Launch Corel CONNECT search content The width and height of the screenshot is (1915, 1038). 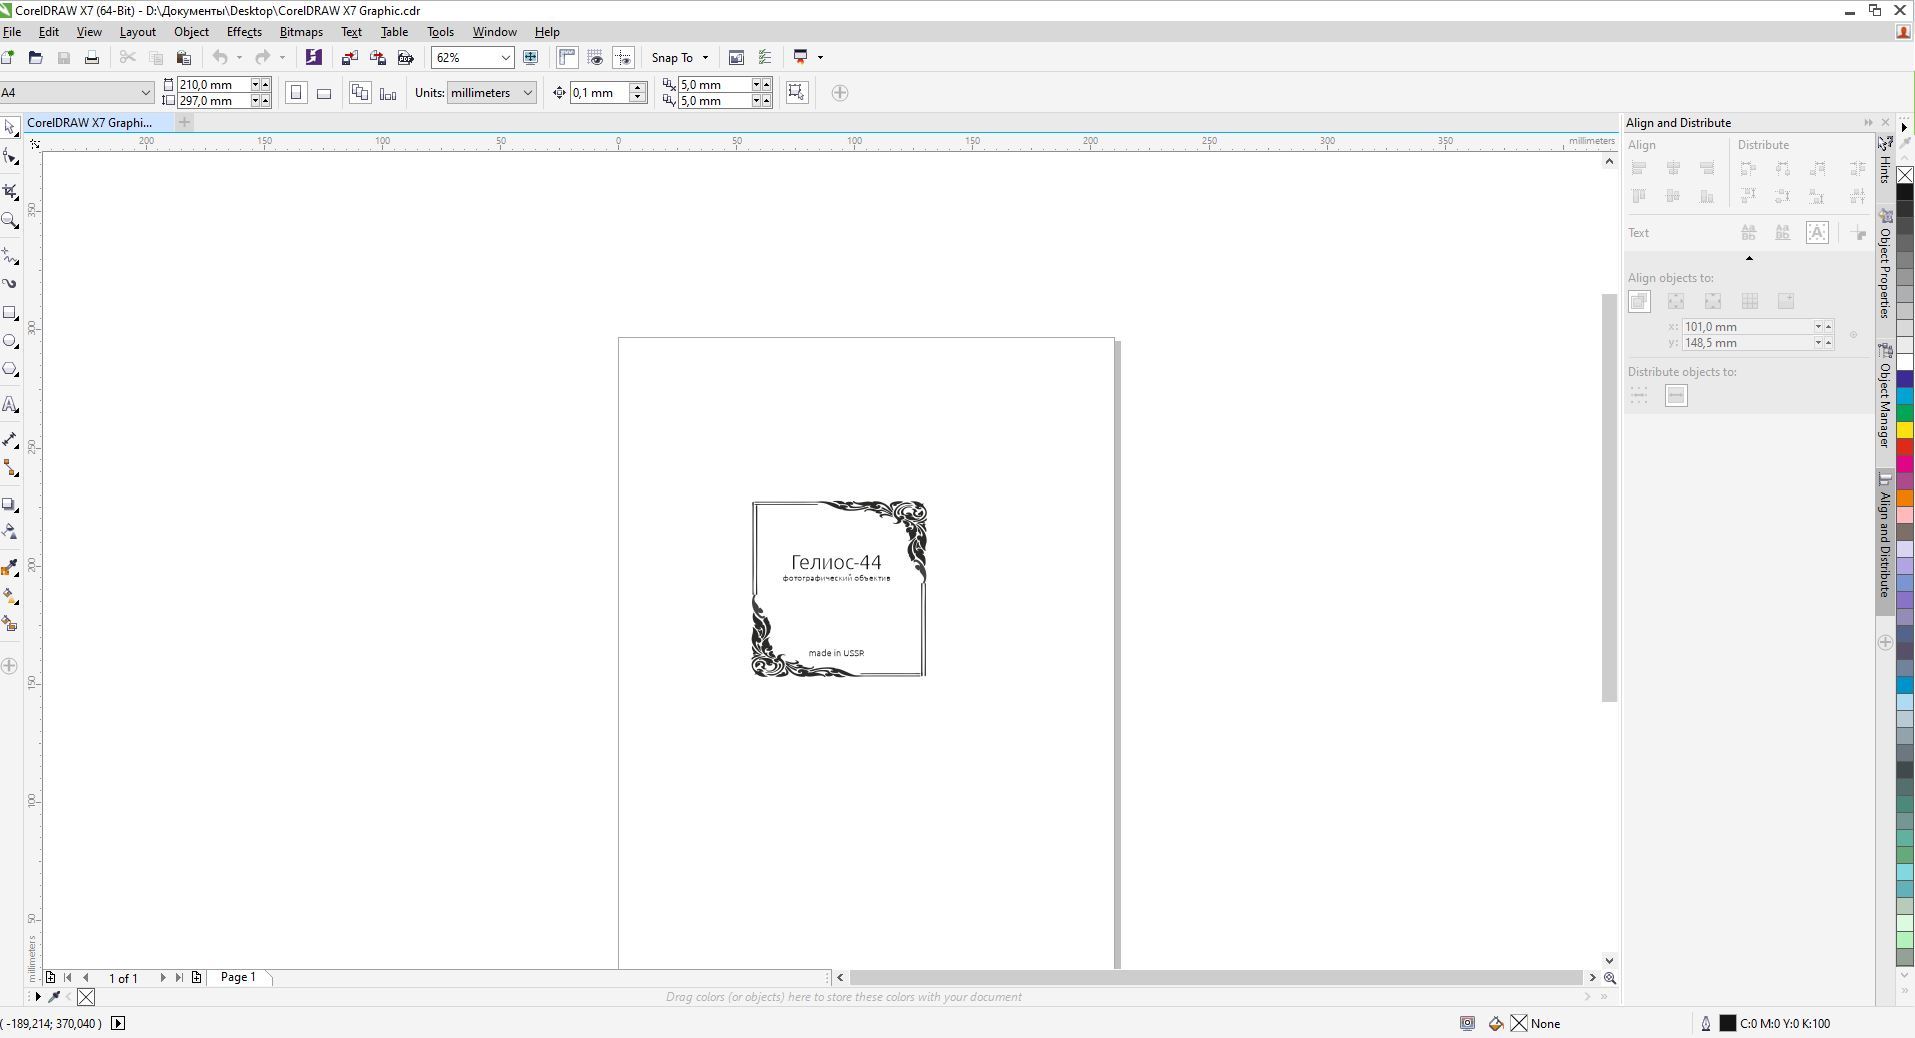tap(313, 58)
